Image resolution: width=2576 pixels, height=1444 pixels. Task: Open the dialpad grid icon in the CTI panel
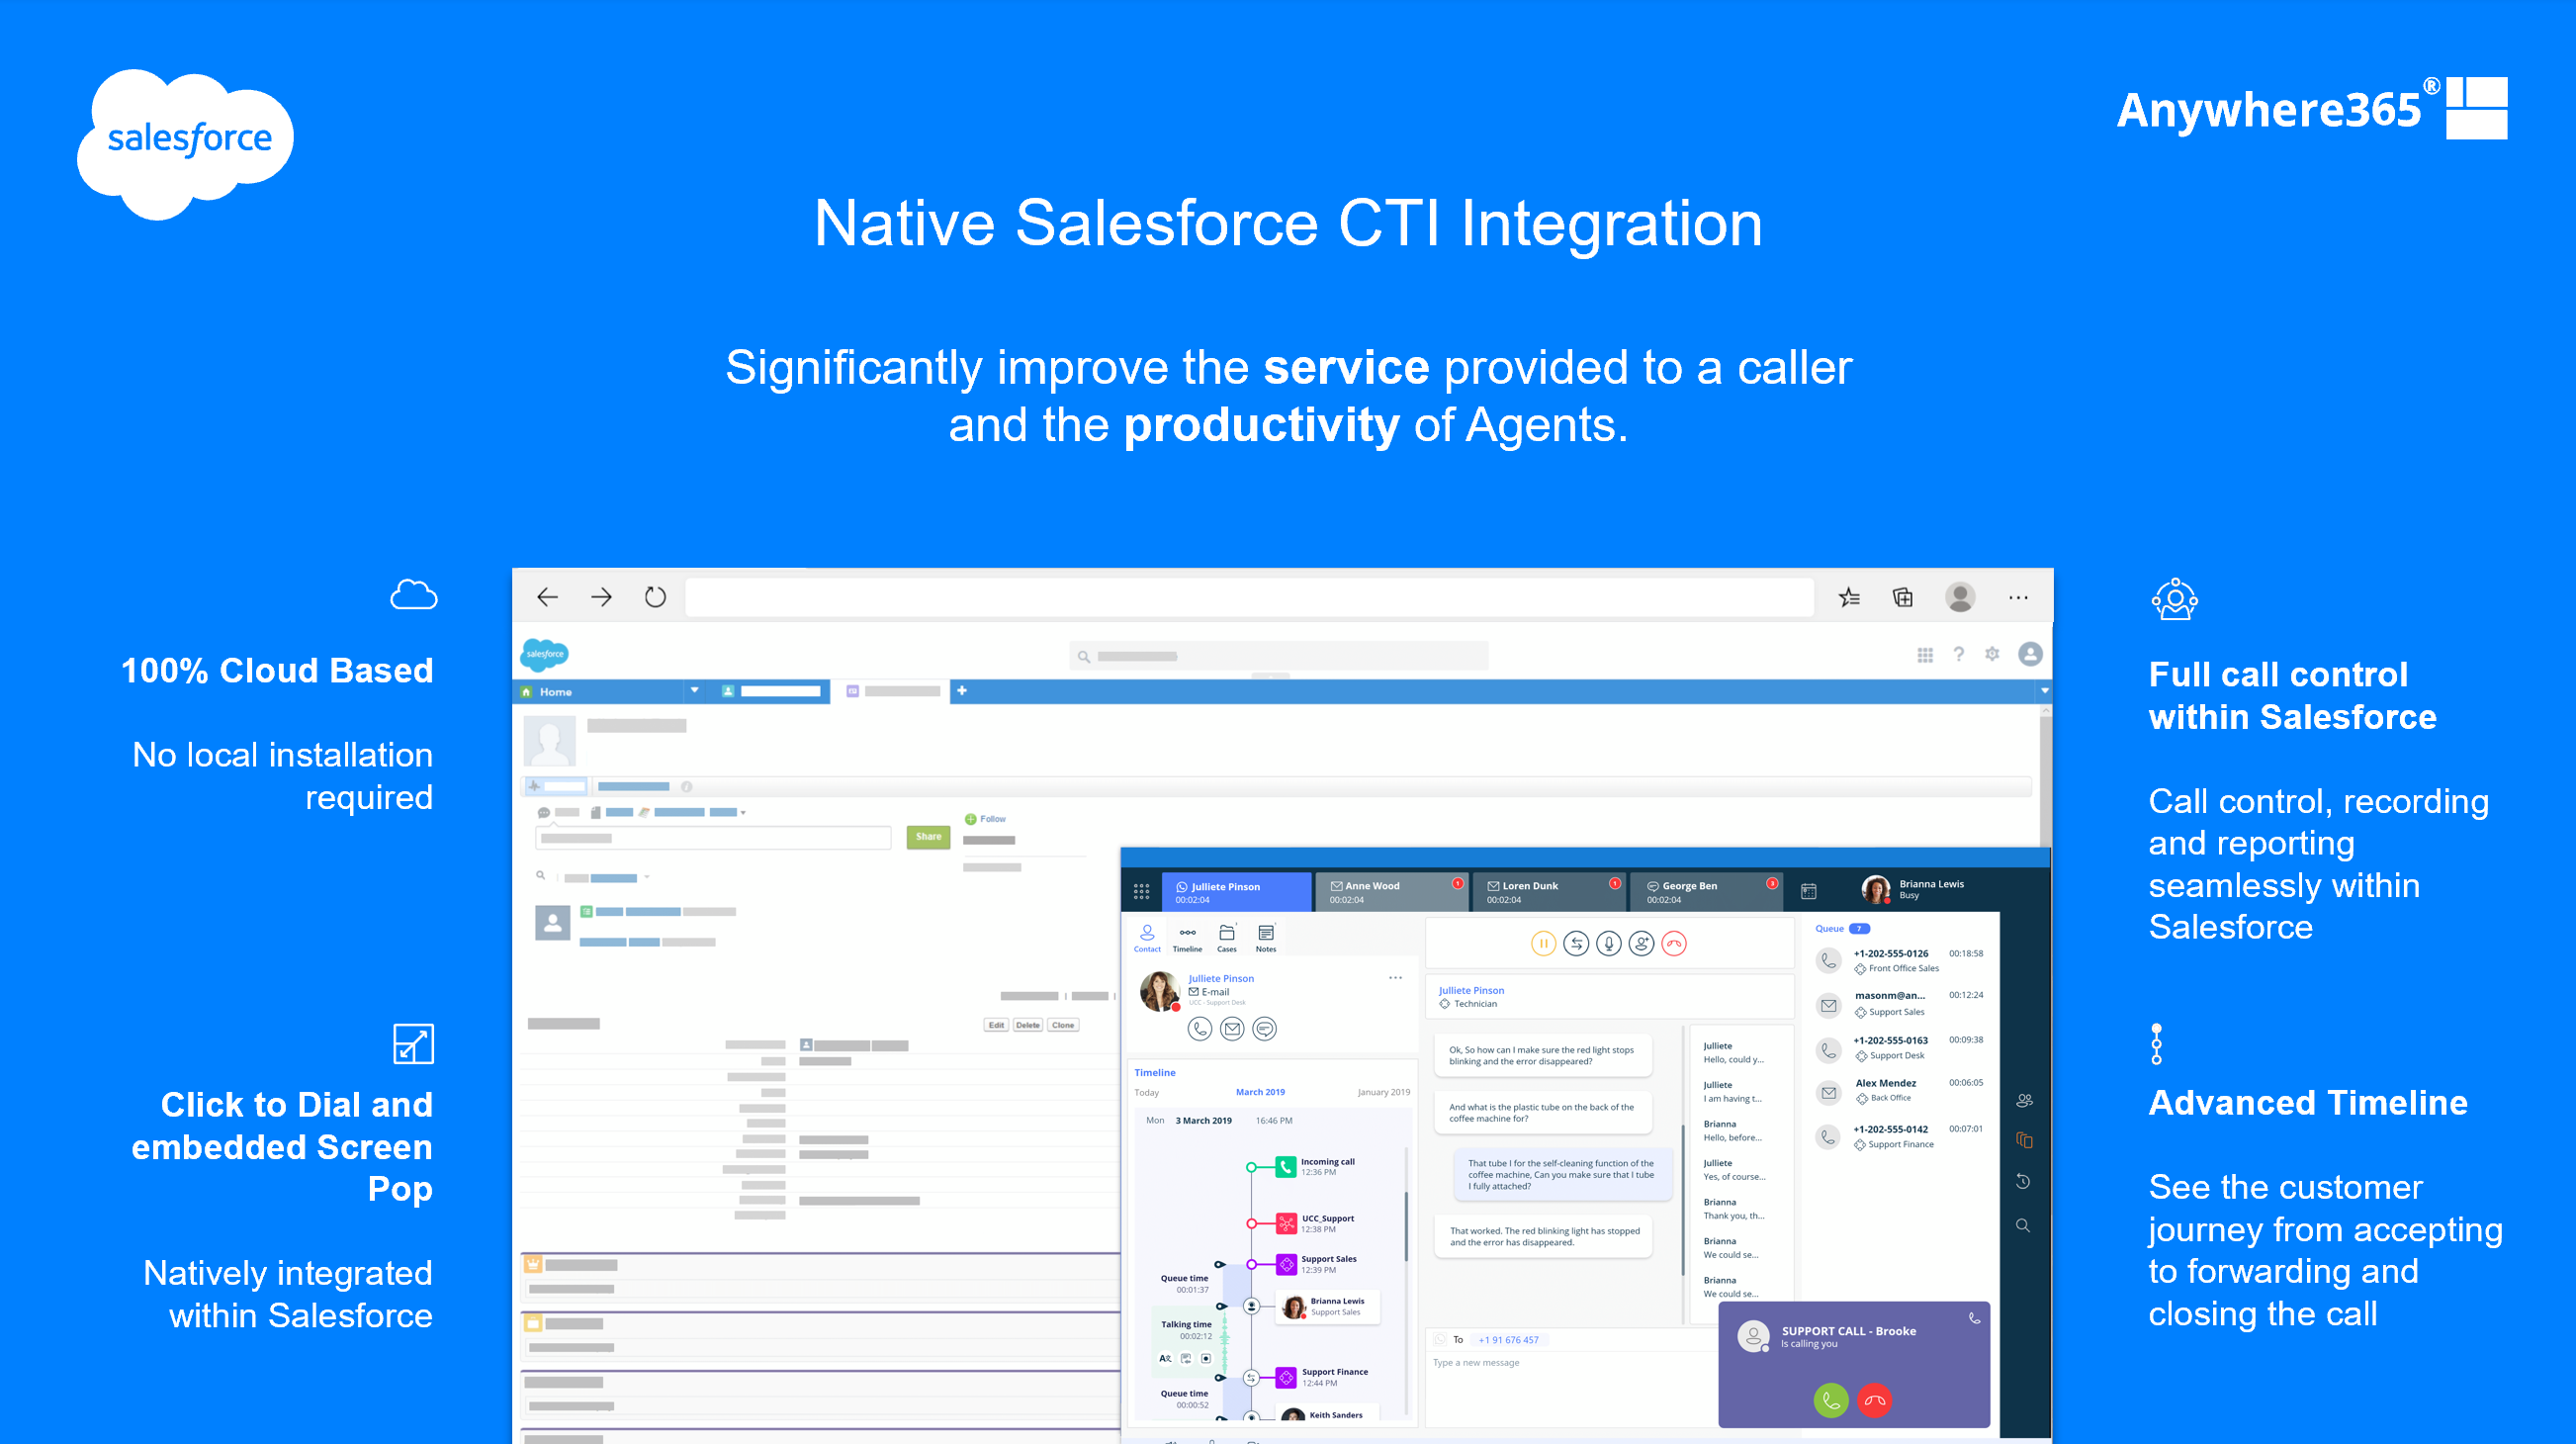tap(1141, 892)
